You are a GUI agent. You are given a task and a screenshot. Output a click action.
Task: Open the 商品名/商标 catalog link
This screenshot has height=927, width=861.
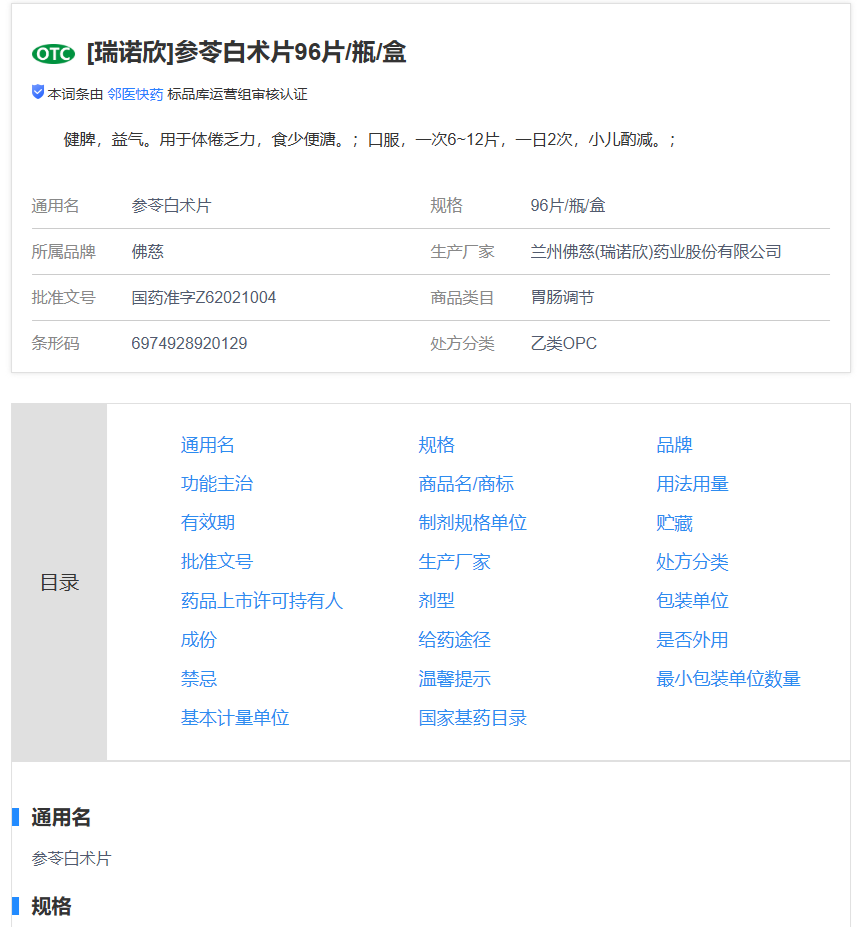click(466, 484)
